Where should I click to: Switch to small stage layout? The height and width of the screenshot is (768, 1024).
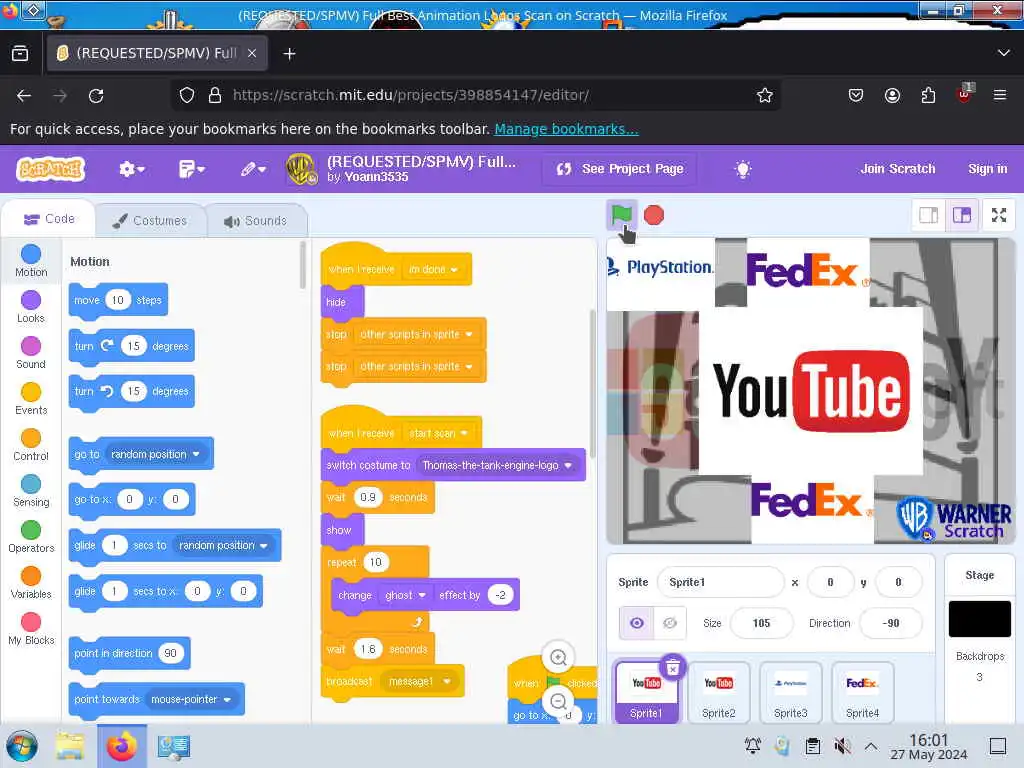pos(929,215)
